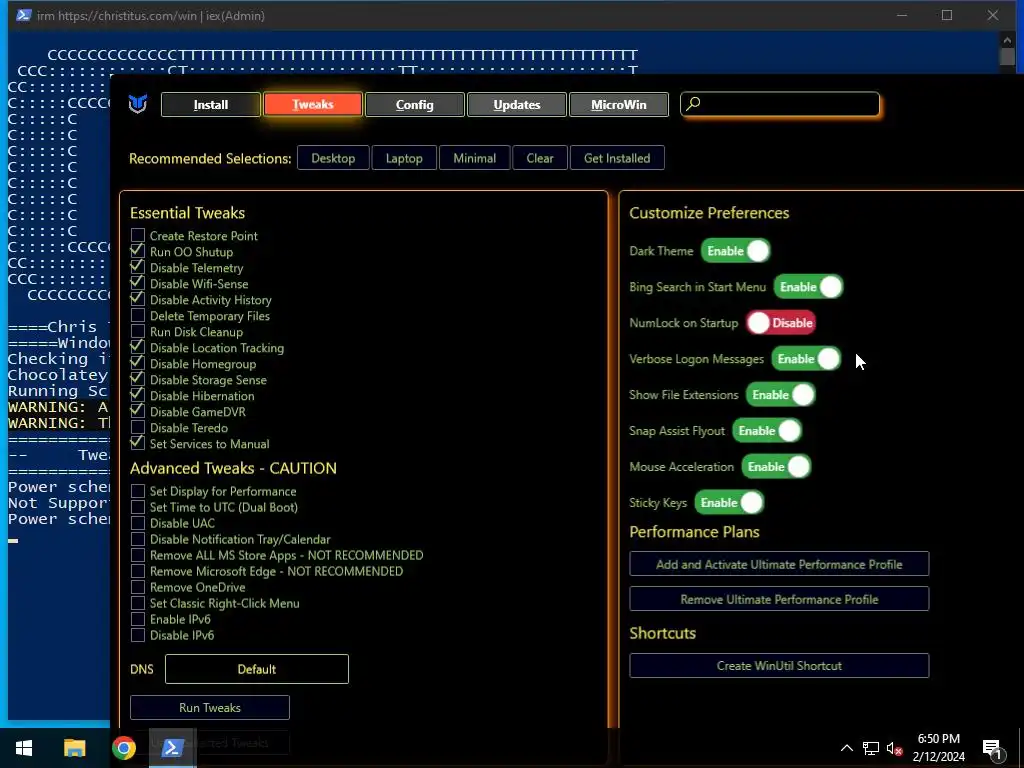Uncheck Run OO Shutup
This screenshot has height=768, width=1024.
point(138,251)
